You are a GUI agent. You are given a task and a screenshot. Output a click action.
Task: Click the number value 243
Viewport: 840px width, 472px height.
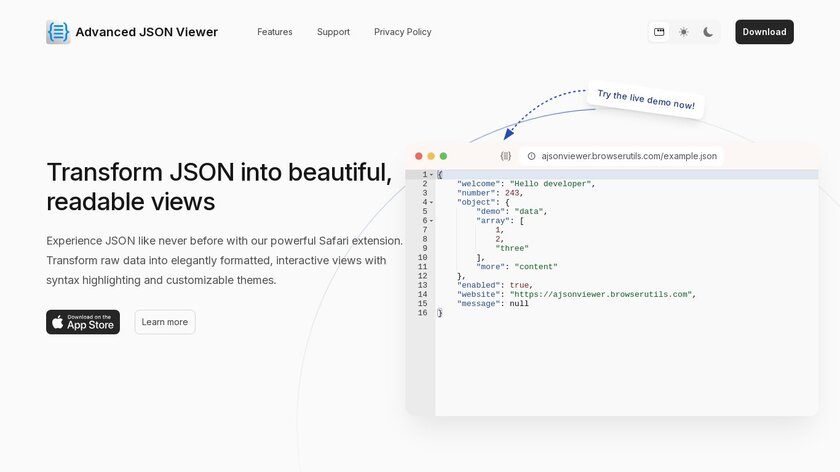tap(512, 193)
